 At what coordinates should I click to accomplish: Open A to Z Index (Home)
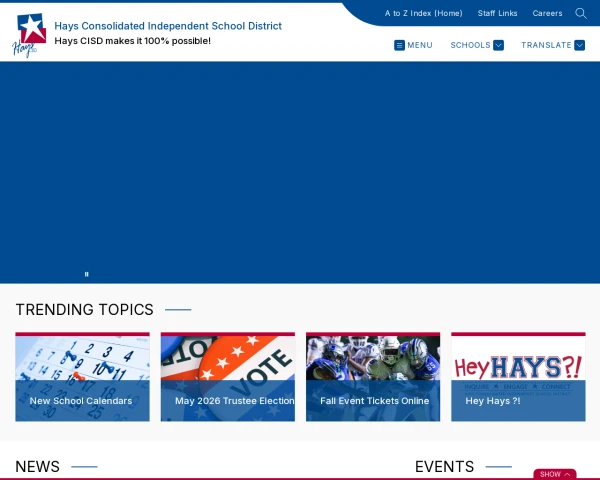point(423,13)
